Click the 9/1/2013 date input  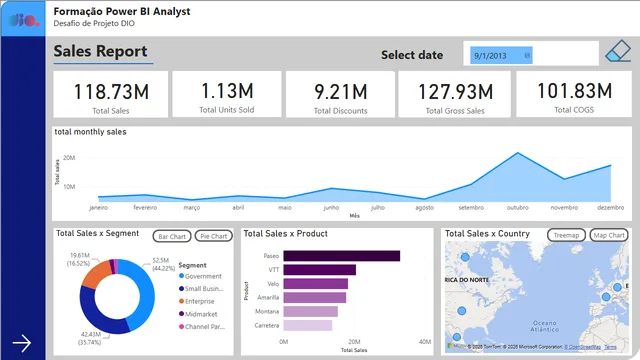coord(501,56)
